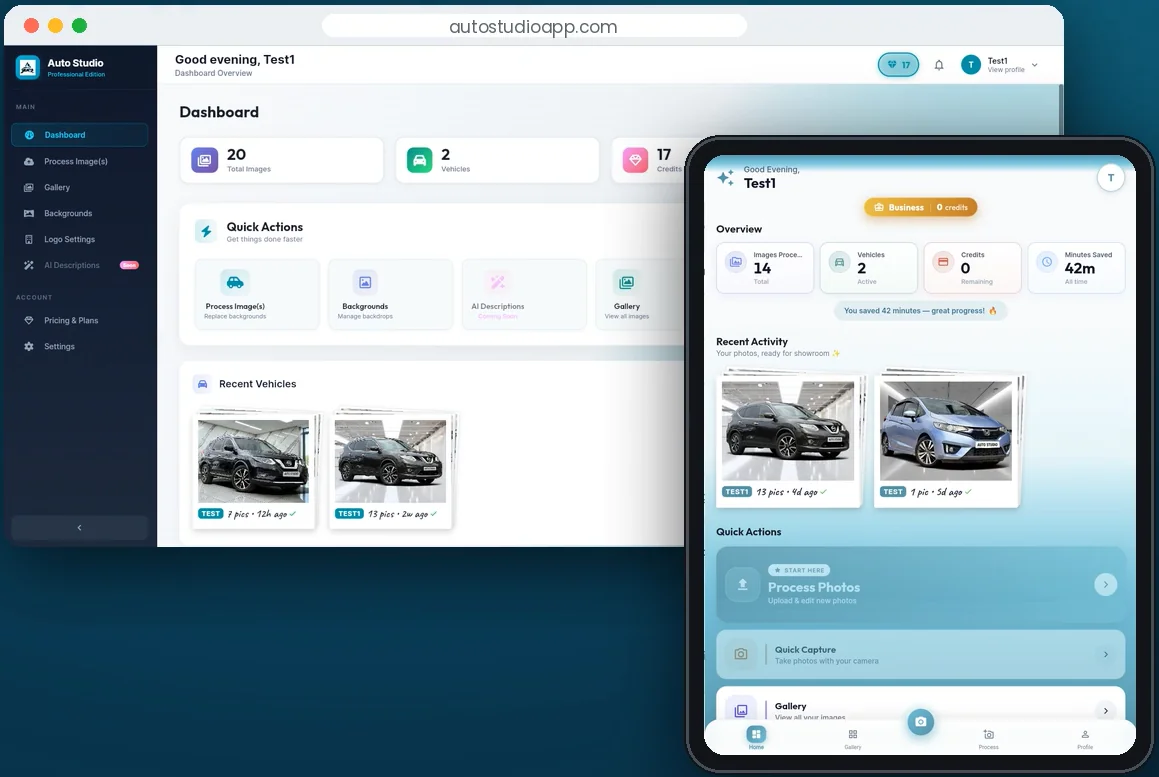Collapse the sidebar with the chevron button
The height and width of the screenshot is (777, 1159).
tap(79, 527)
